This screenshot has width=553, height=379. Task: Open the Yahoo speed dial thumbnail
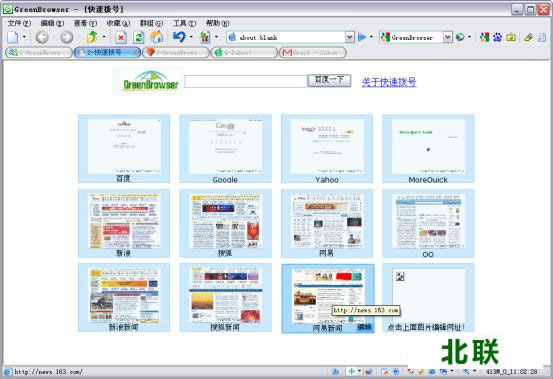coord(327,146)
